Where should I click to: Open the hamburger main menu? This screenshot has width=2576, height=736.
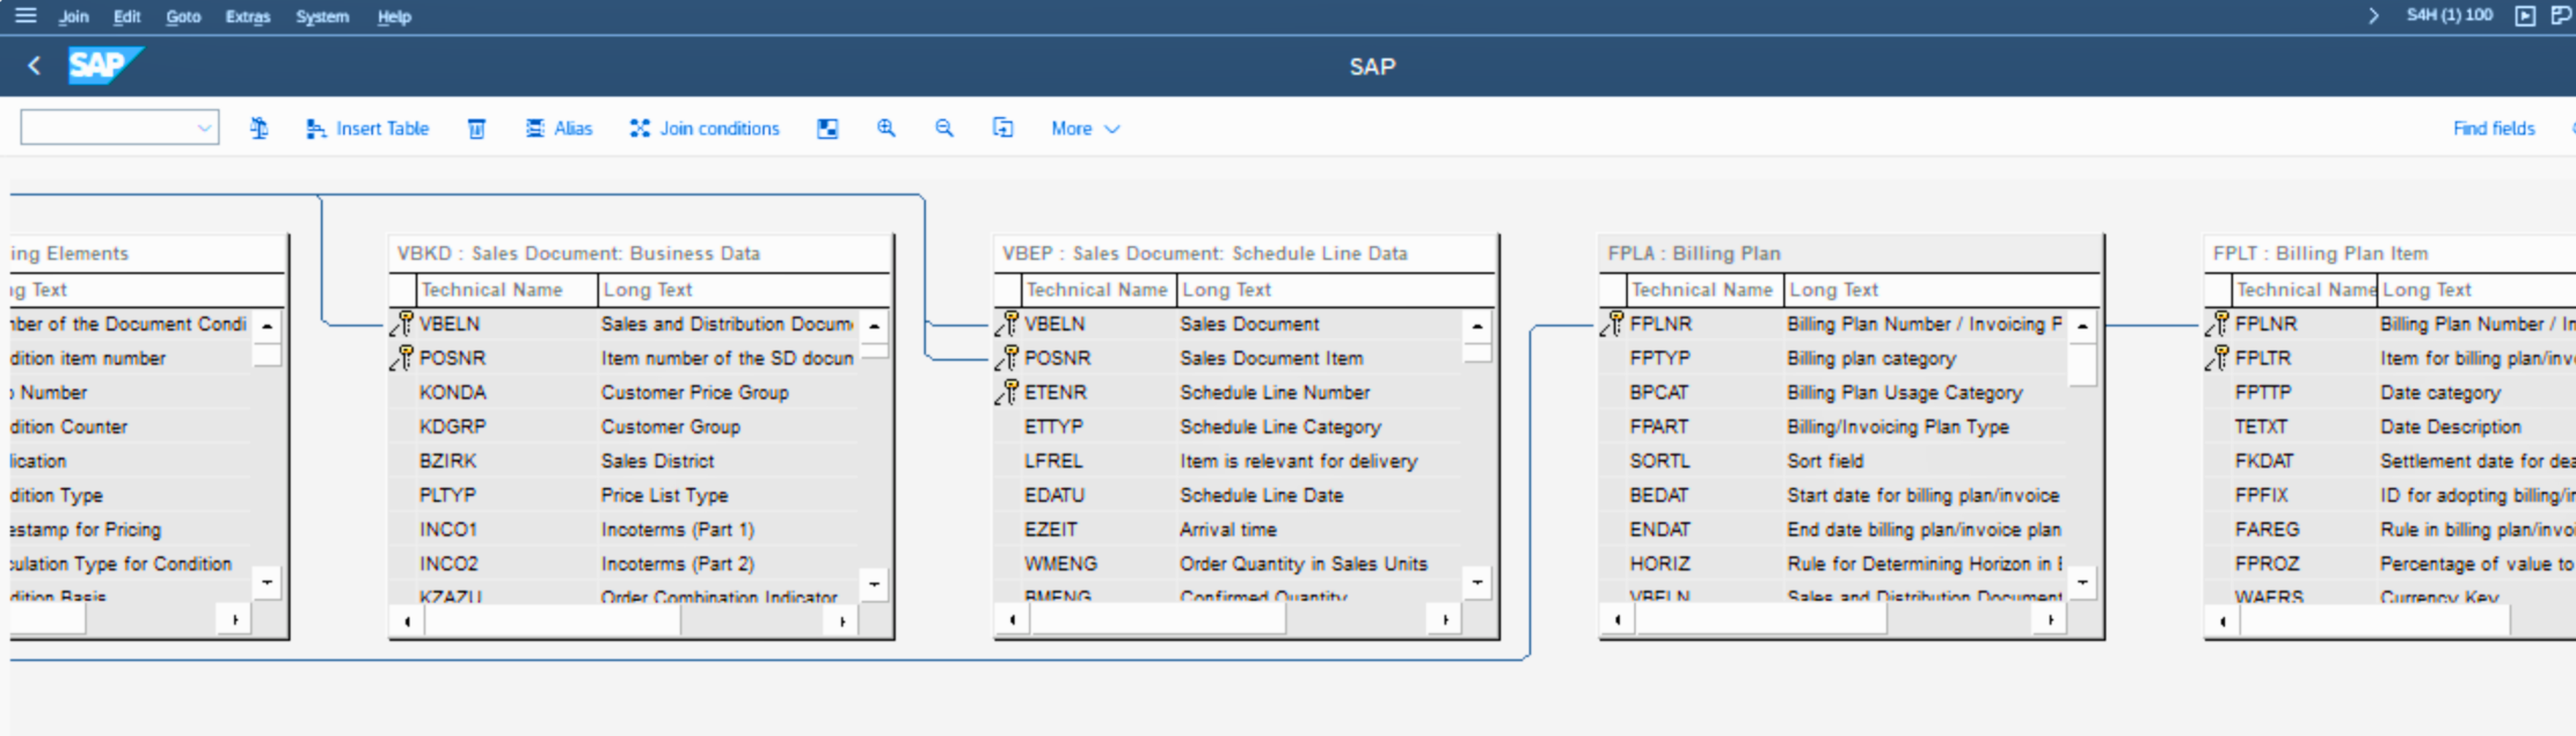[x=26, y=16]
